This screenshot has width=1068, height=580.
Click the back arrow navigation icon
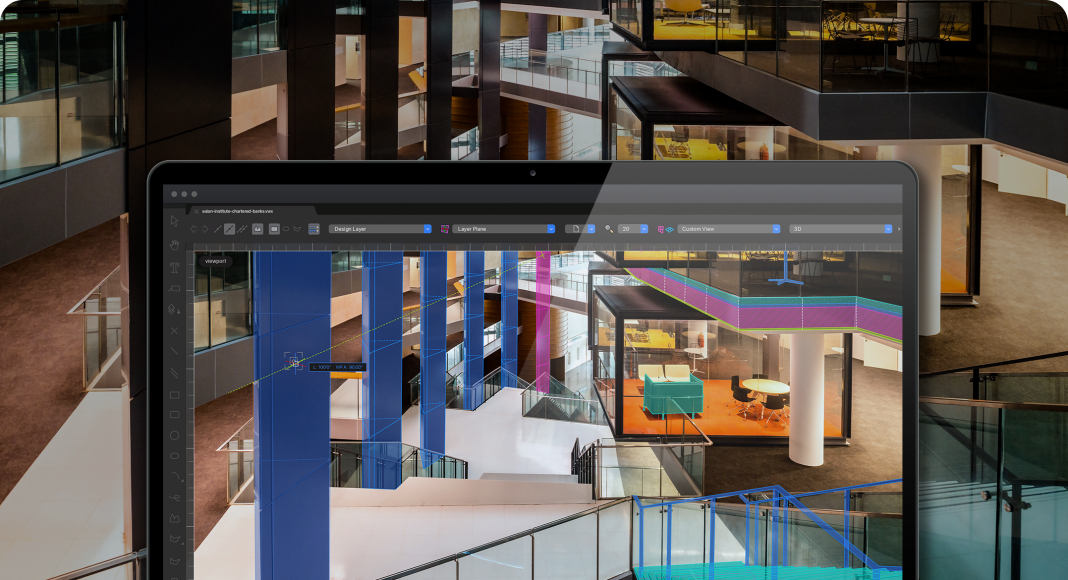(194, 229)
